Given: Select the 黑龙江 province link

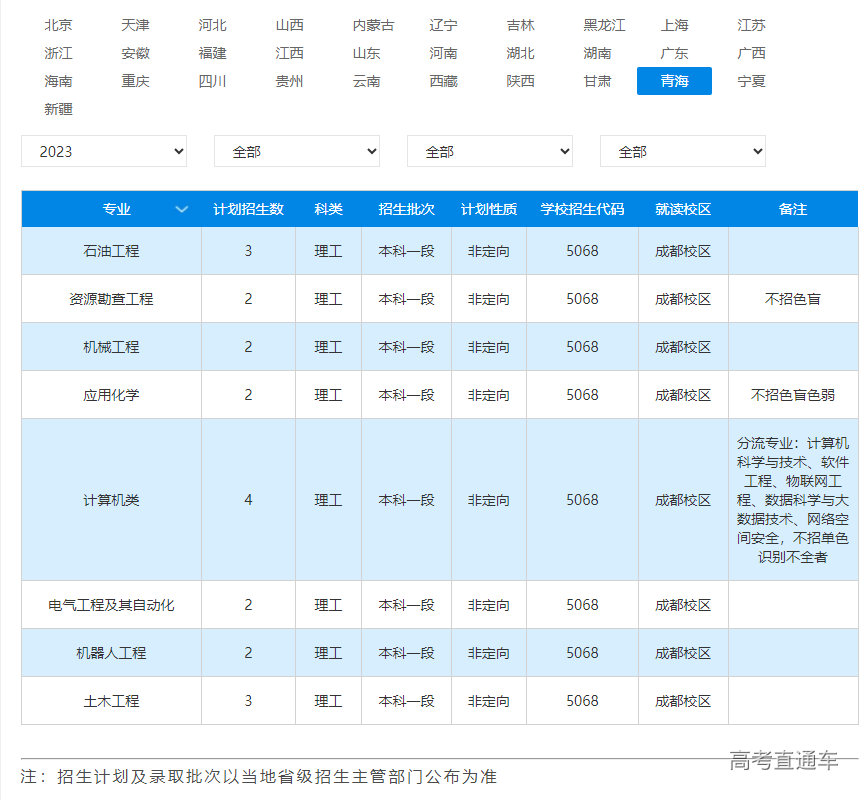Looking at the screenshot, I should (604, 25).
